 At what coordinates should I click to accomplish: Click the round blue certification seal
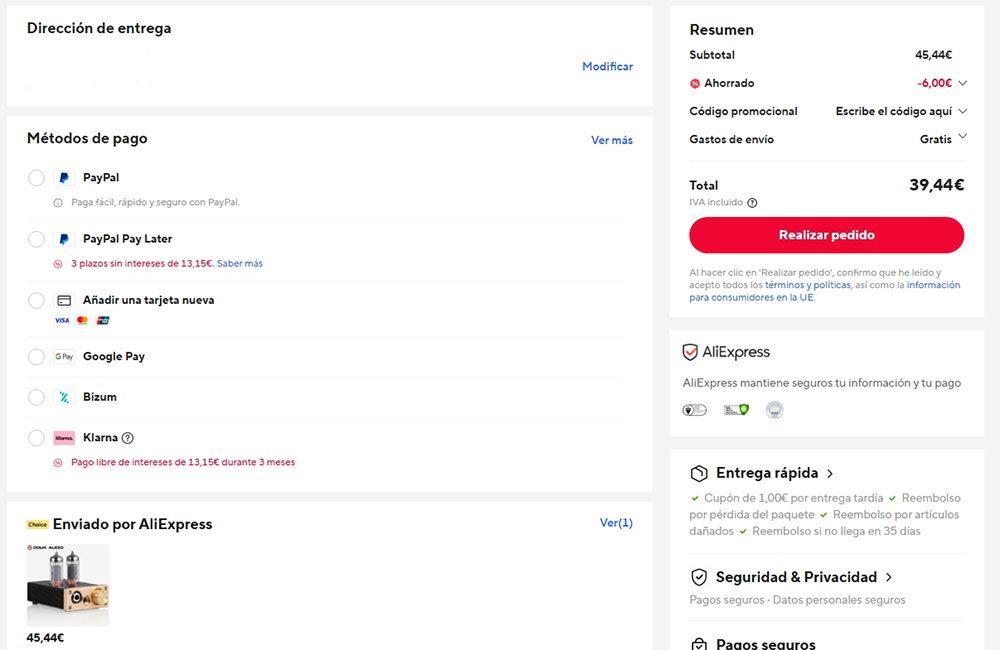tap(774, 410)
